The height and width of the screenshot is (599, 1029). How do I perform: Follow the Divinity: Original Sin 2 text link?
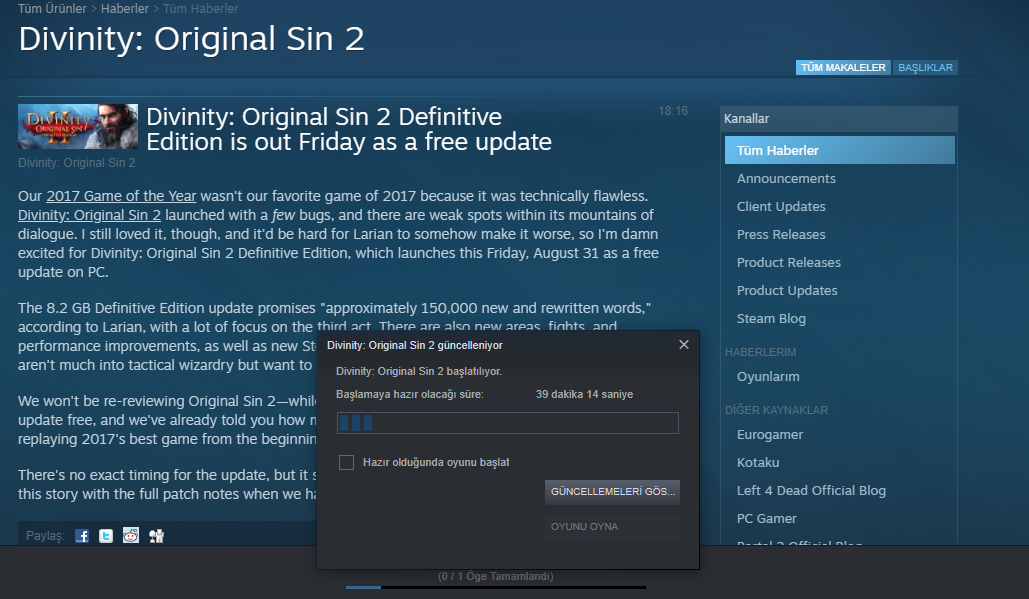coord(89,215)
